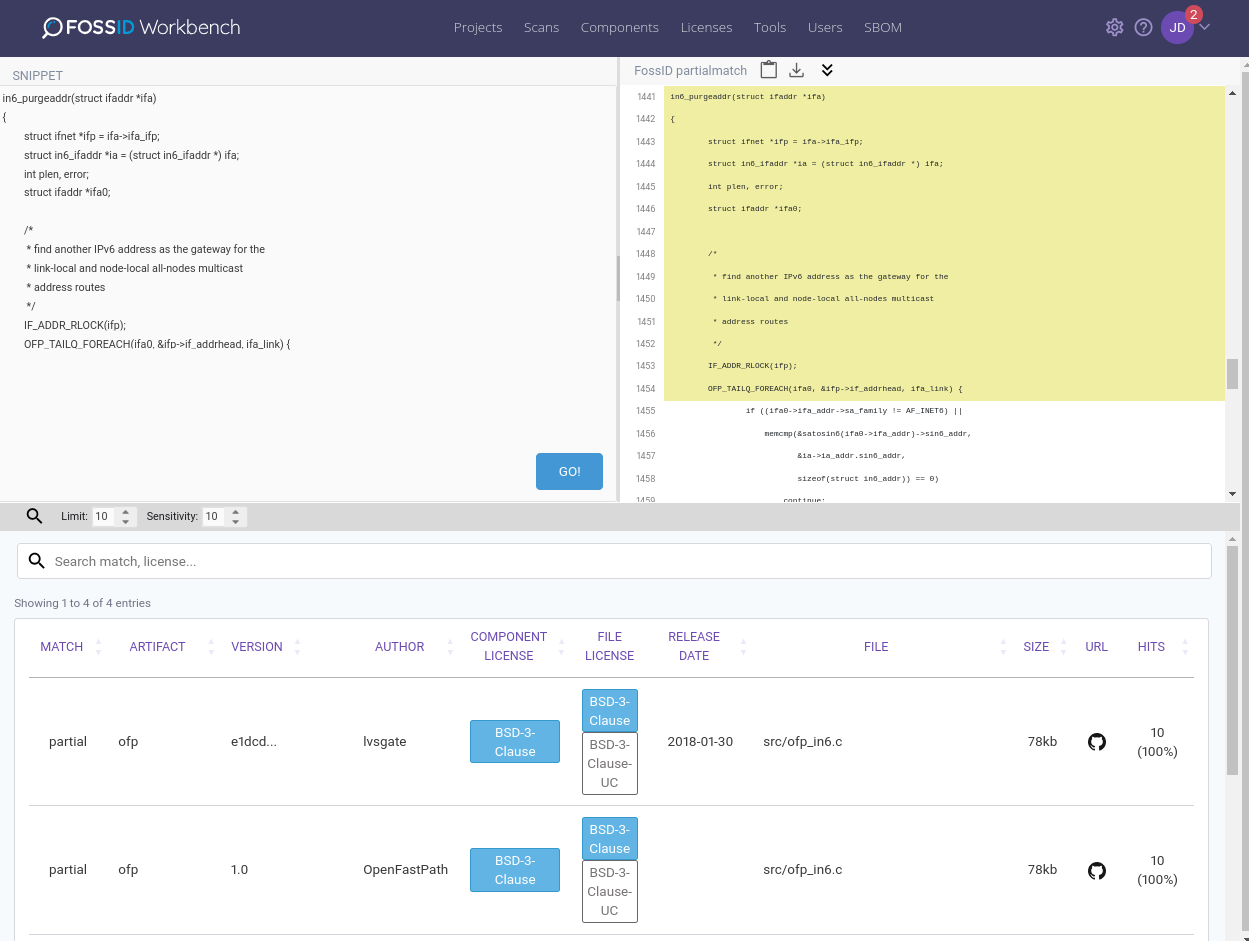Select the lvsgate author cell
Screen dimensions: 1249x941
point(385,742)
